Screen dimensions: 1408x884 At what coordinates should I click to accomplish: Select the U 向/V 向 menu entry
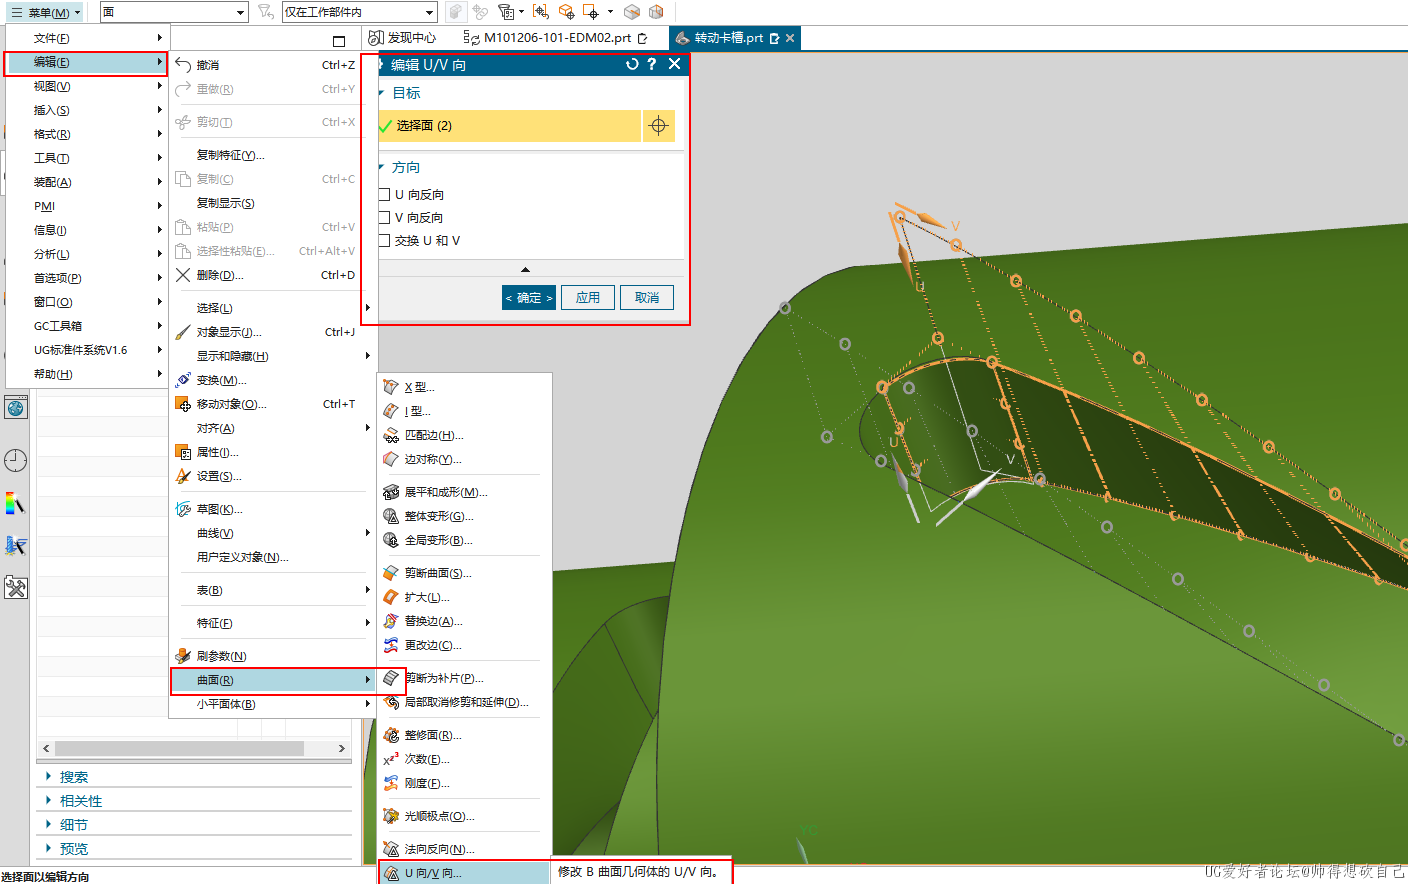pyautogui.click(x=464, y=873)
